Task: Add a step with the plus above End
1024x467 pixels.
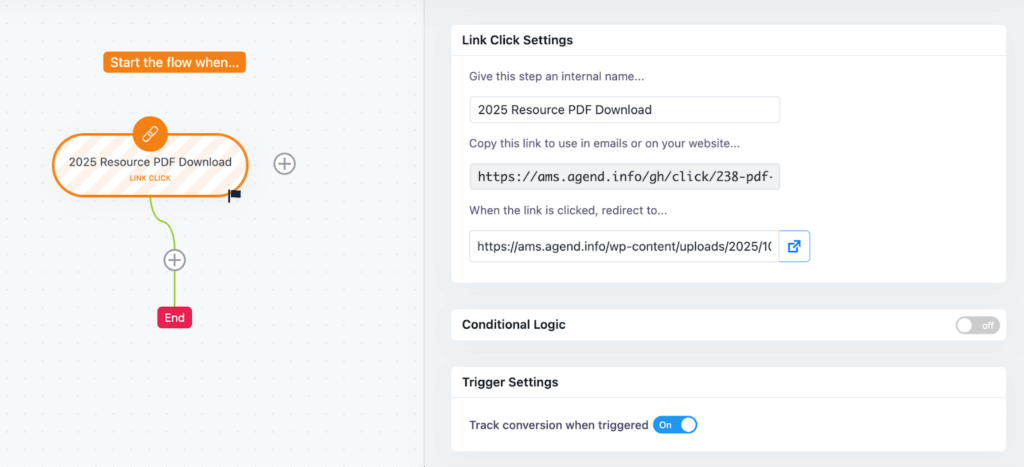Action: (175, 260)
